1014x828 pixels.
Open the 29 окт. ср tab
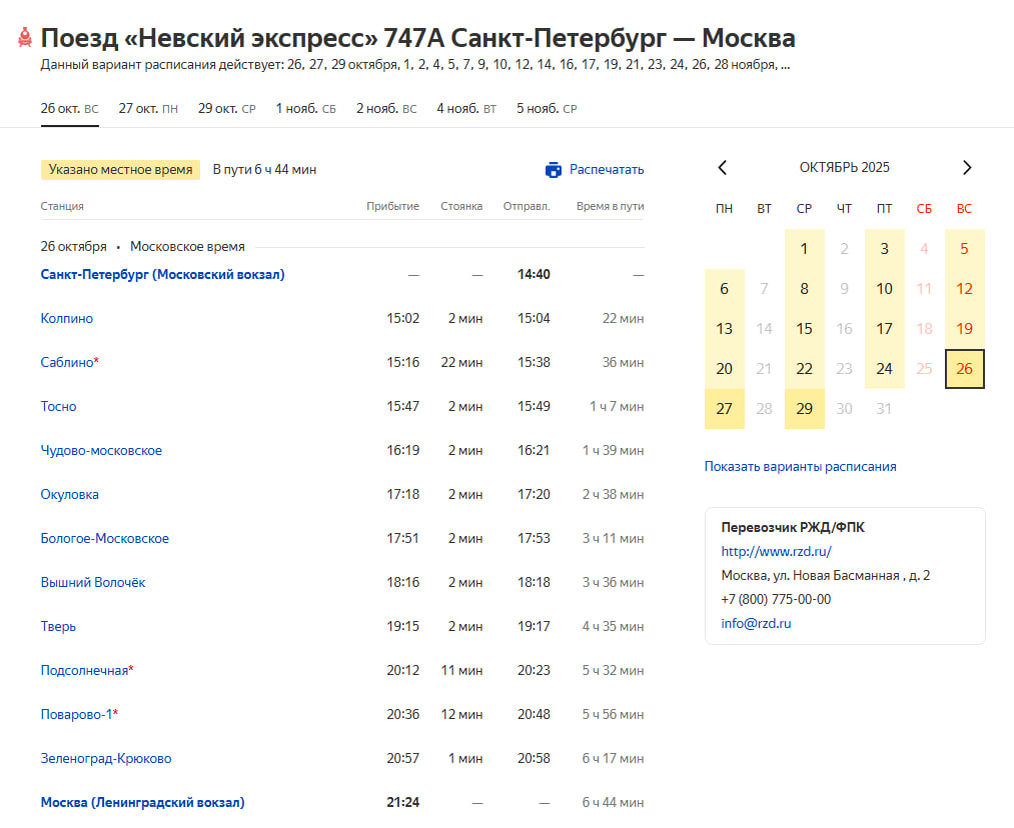tap(227, 109)
